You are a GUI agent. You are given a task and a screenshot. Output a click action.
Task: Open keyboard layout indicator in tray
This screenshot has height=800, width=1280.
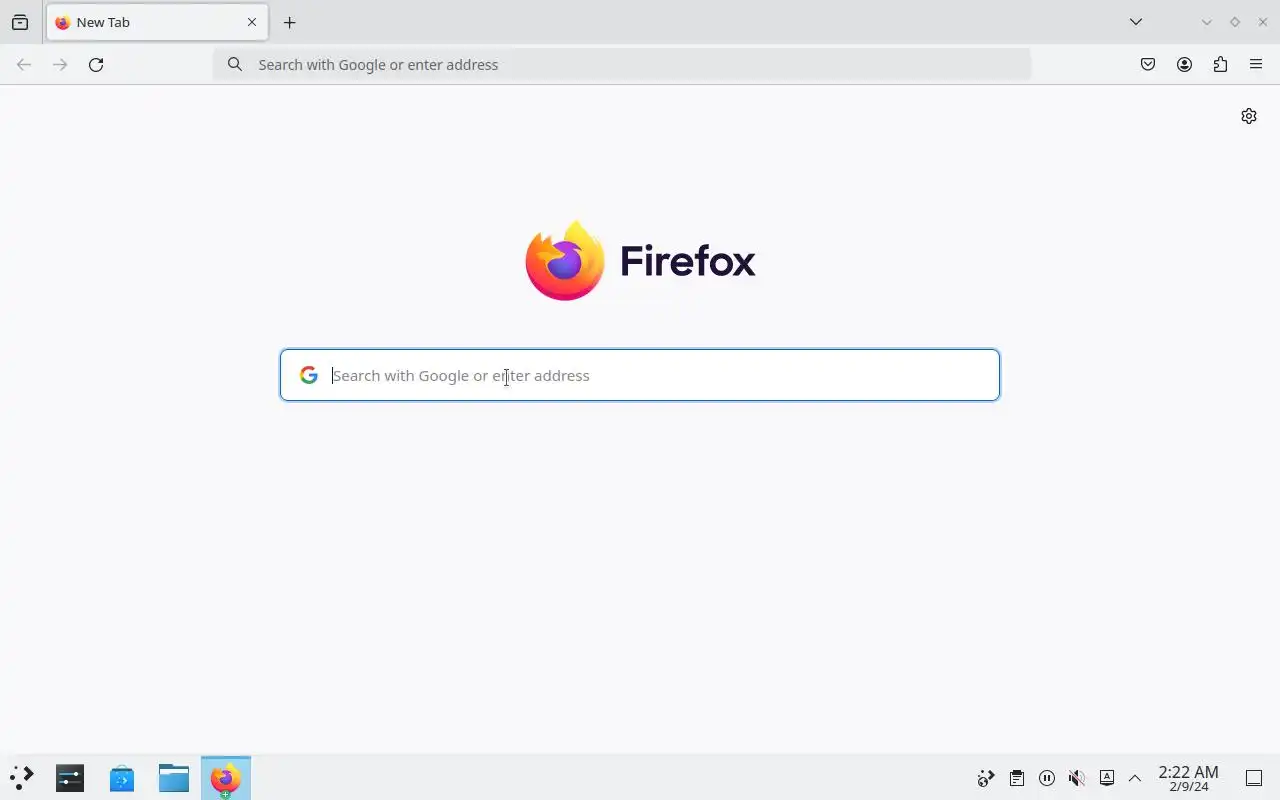point(1106,778)
